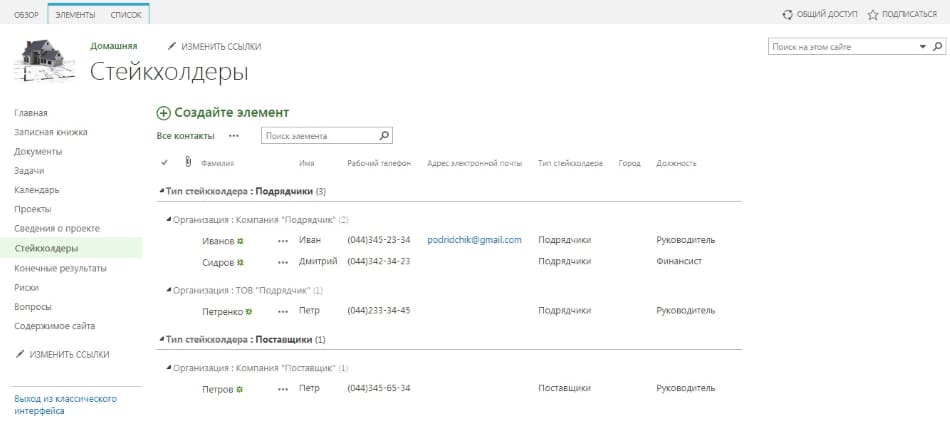Image resolution: width=950 pixels, height=429 pixels.
Task: Click the plus icon to create element
Action: 164,113
